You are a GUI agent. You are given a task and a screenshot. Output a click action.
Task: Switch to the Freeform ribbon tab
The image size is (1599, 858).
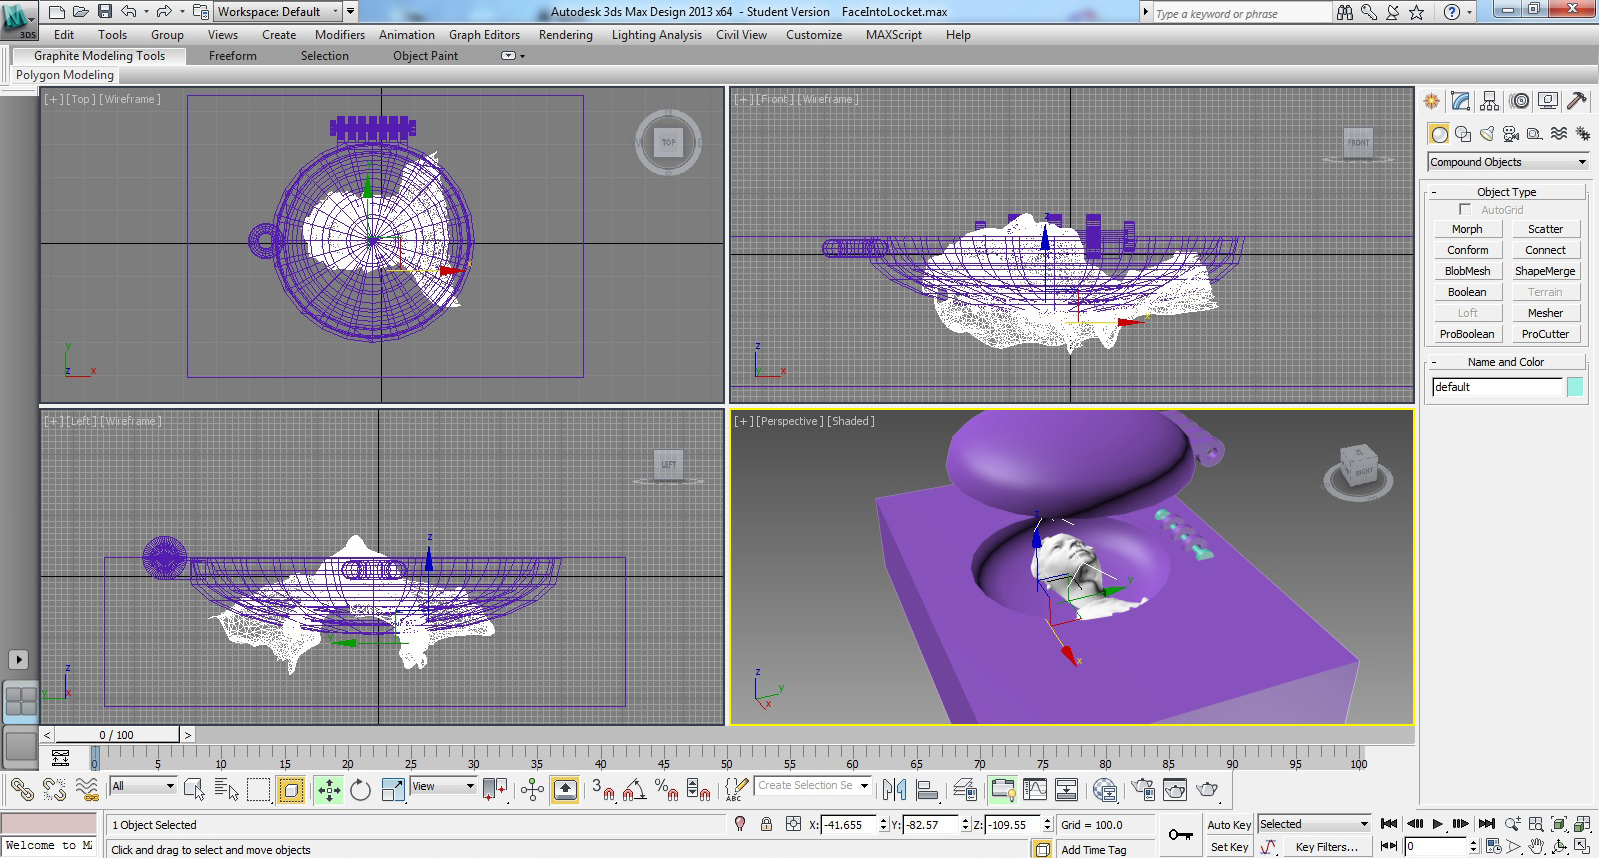233,56
